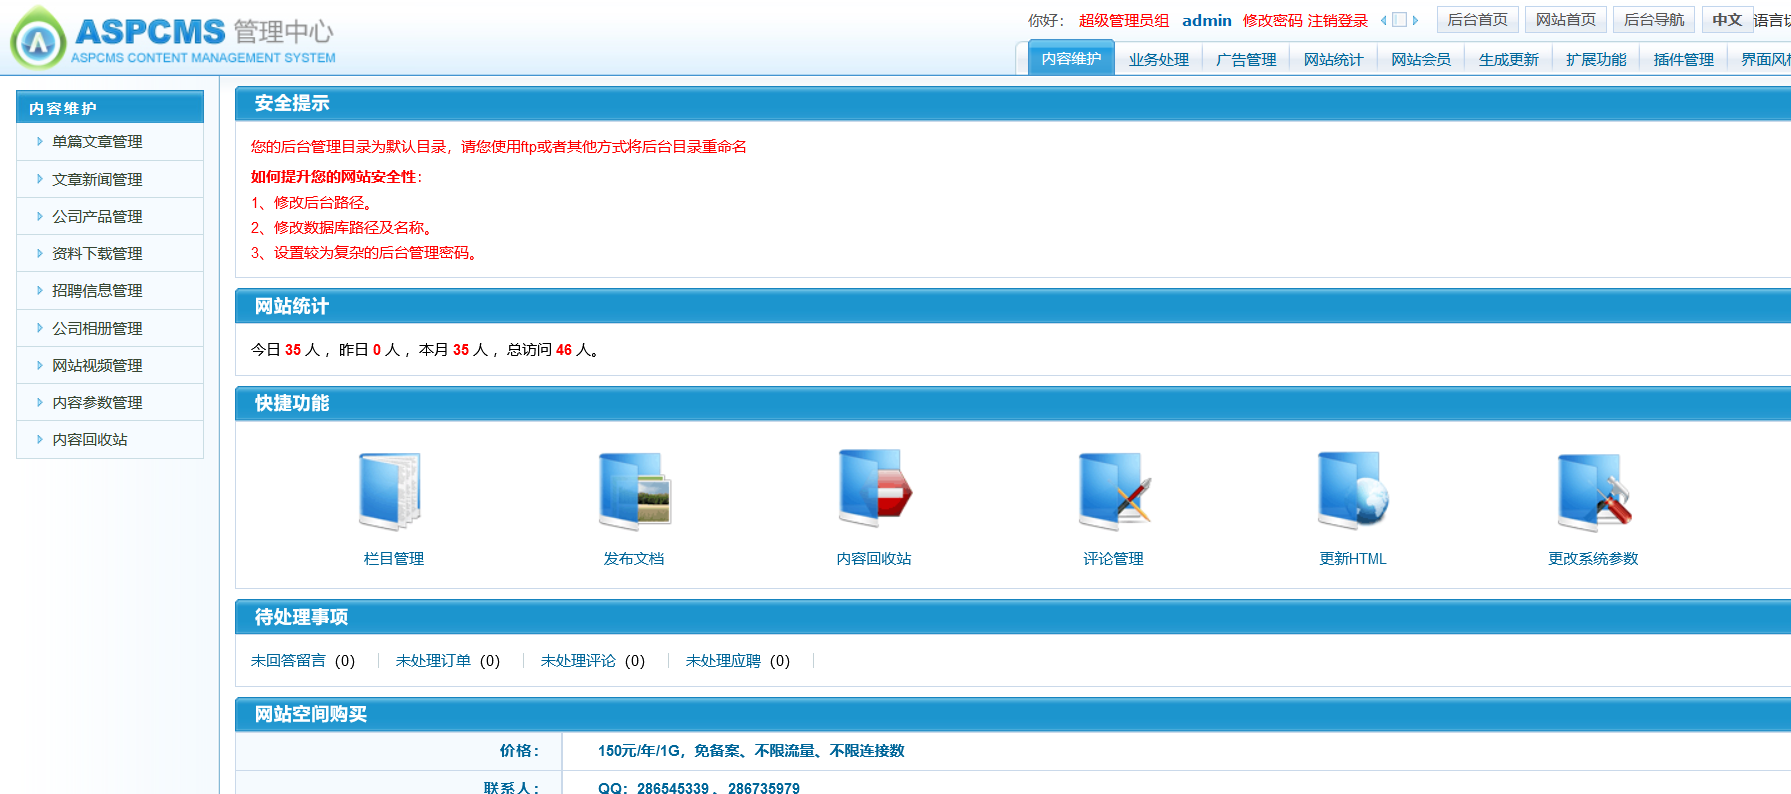Open 公司相册管理 in the sidebar
The height and width of the screenshot is (794, 1791).
[97, 328]
